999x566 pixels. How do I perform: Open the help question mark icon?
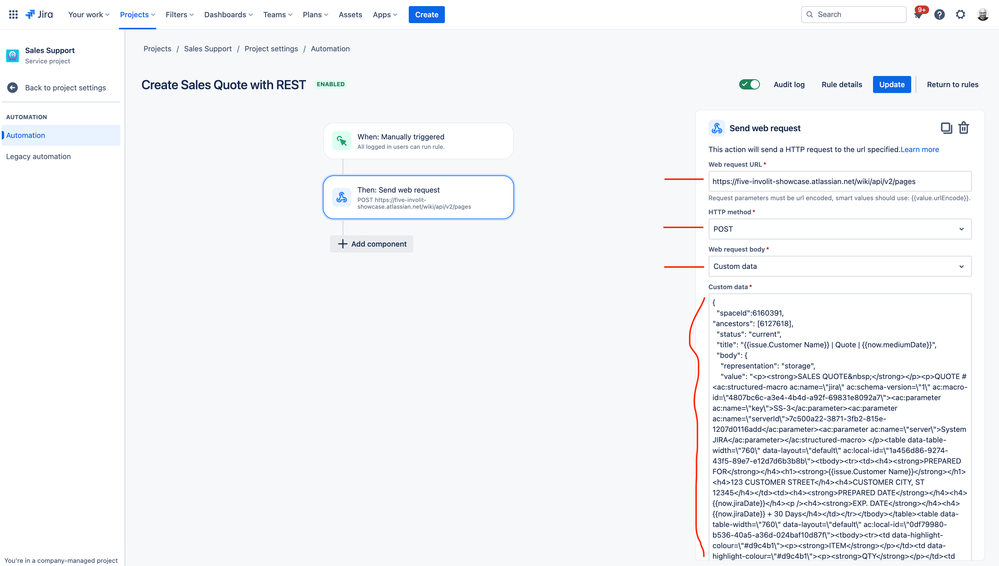click(939, 14)
